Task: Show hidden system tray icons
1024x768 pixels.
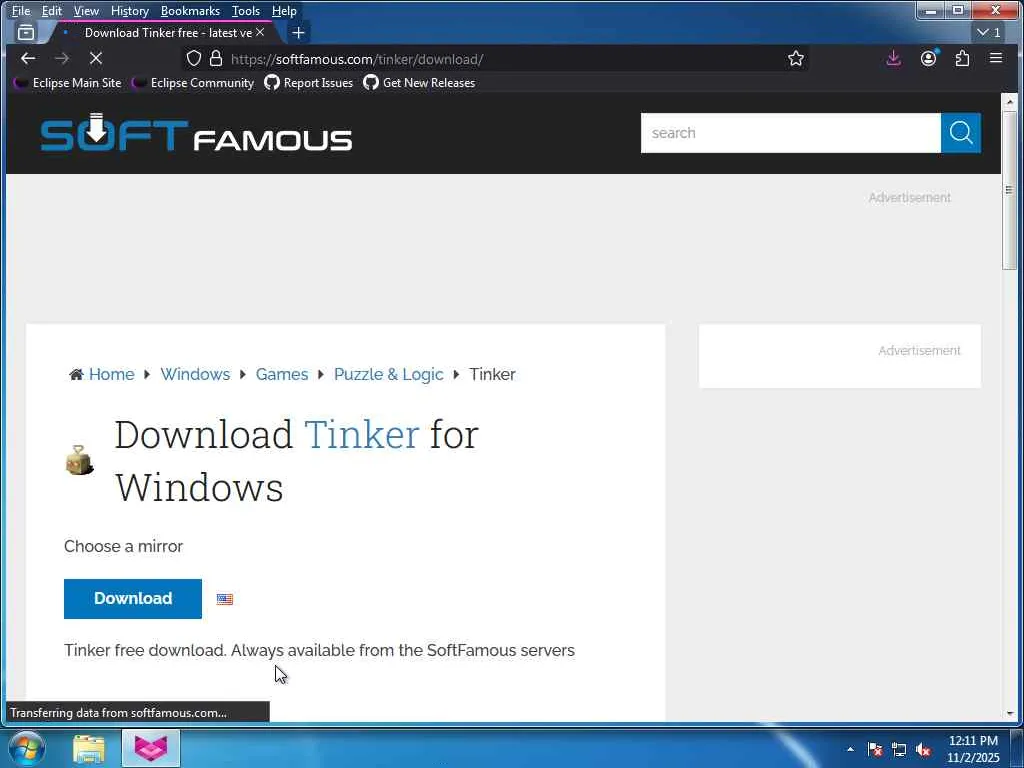Action: coord(850,749)
